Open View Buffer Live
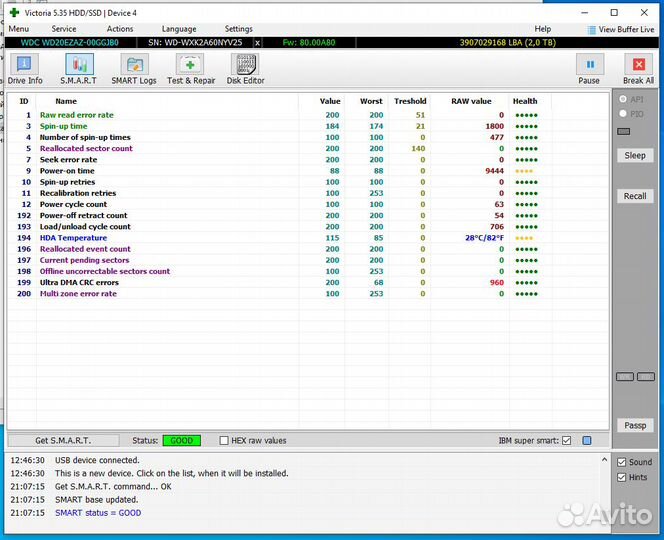 pos(620,30)
